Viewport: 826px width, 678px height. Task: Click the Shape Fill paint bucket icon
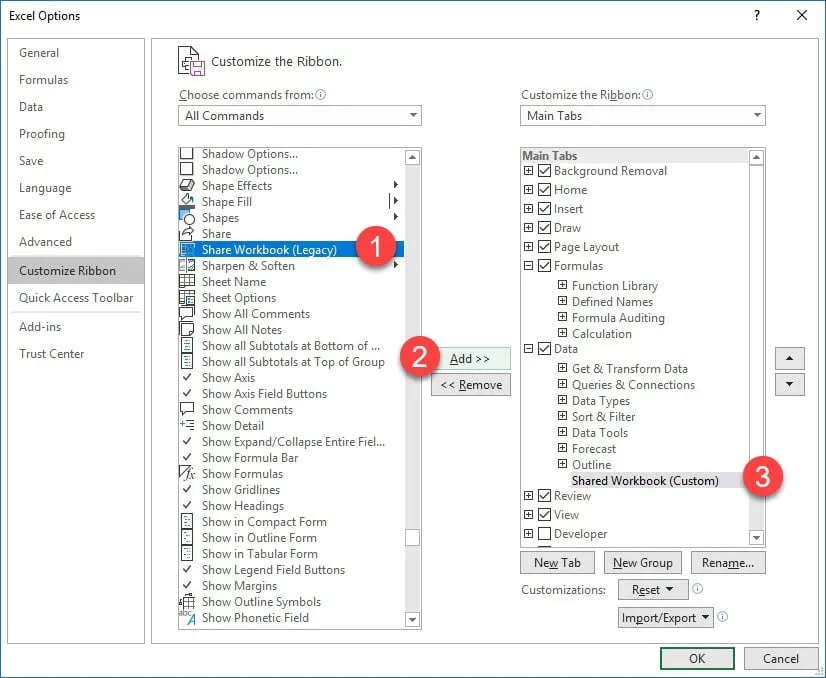tap(187, 202)
